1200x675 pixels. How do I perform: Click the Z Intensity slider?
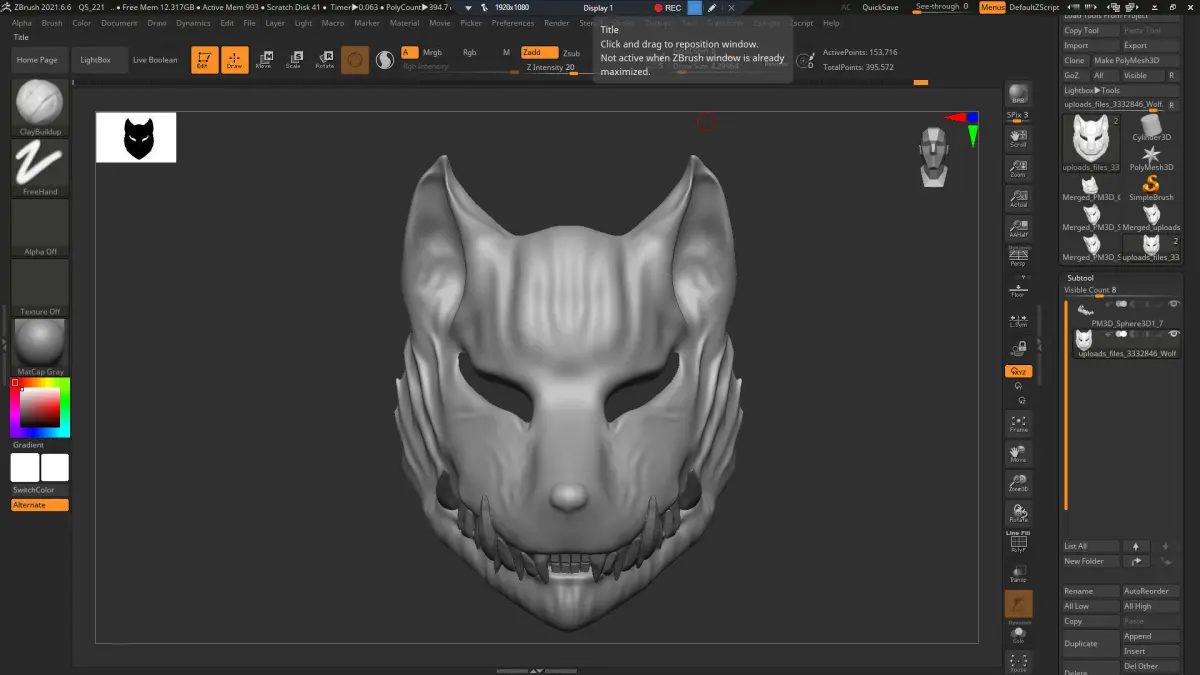(x=551, y=68)
